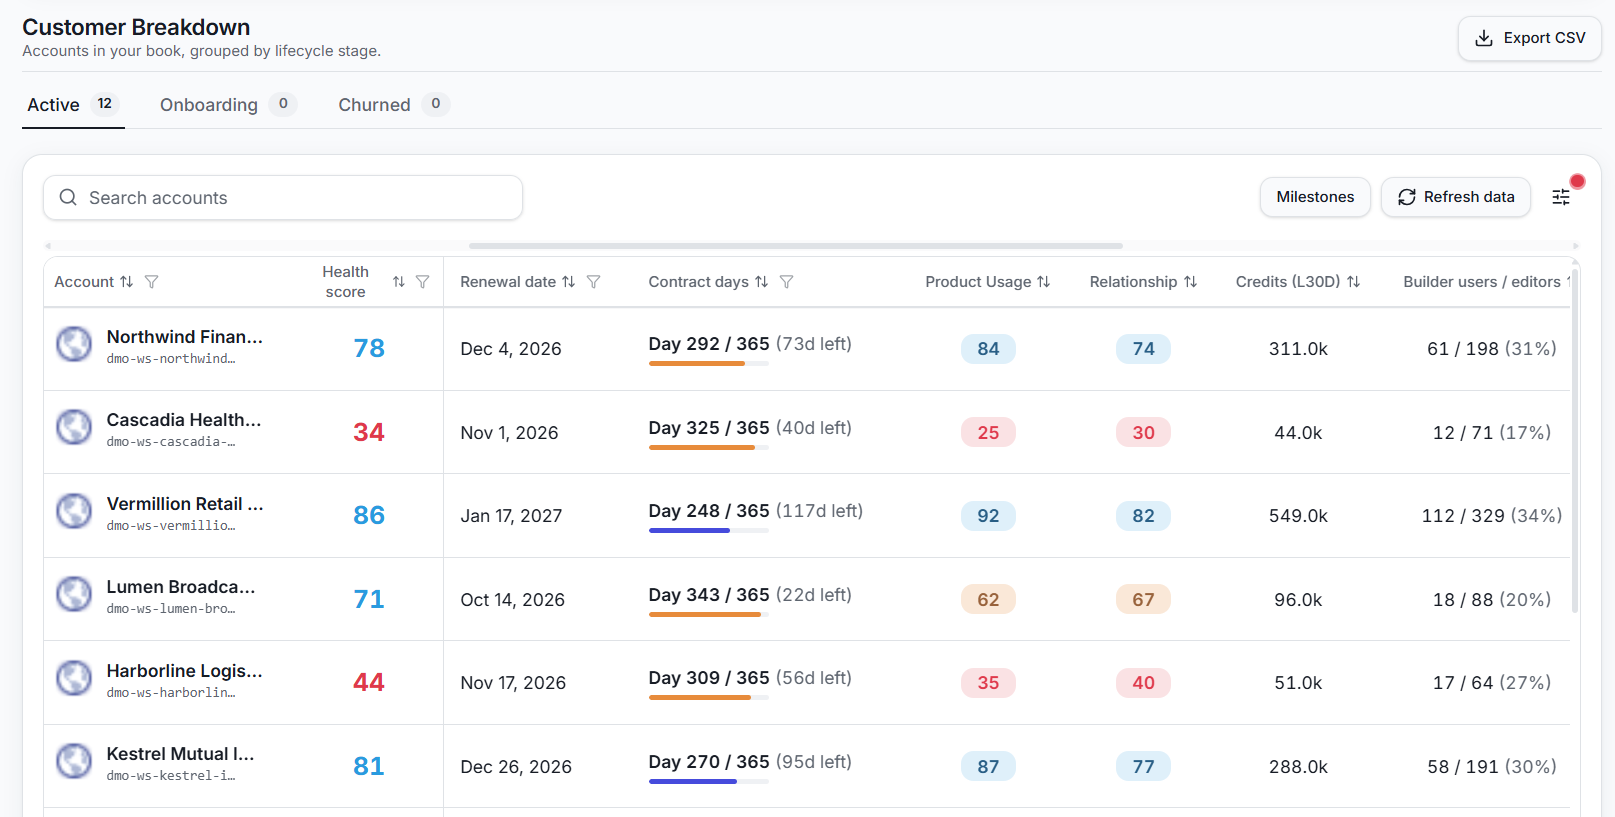This screenshot has height=817, width=1615.
Task: Click the Vermillion Retail account avatar icon
Action: point(74,511)
